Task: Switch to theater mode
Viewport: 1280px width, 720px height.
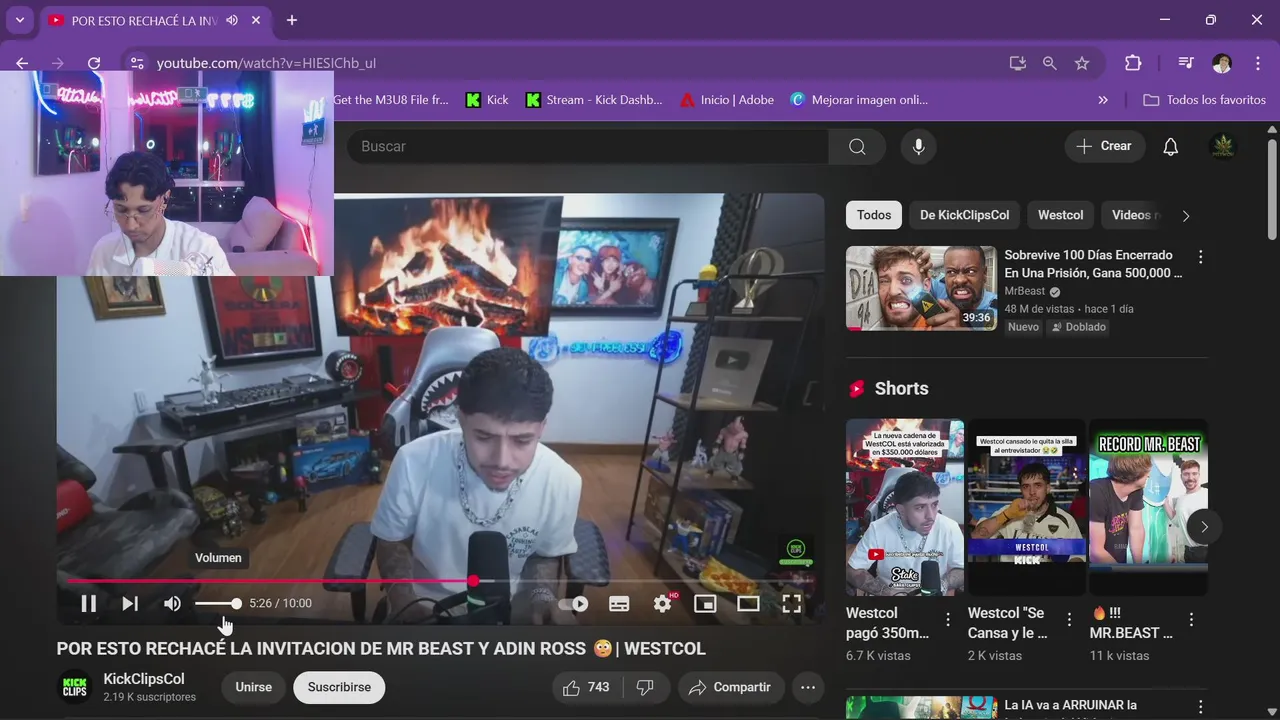Action: tap(748, 603)
